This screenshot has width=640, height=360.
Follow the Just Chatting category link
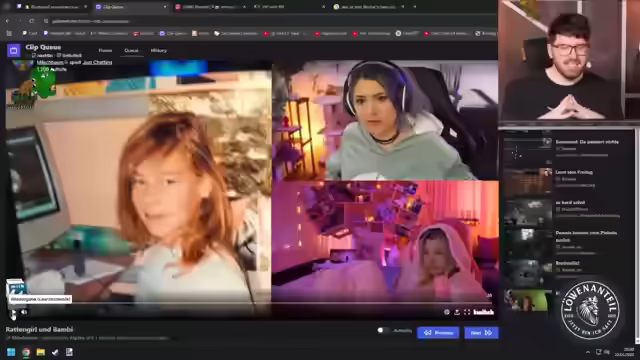pos(97,62)
